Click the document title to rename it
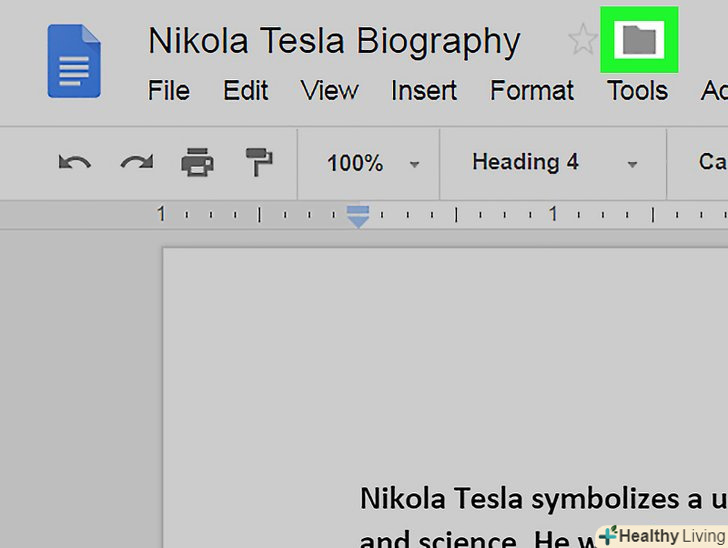728x548 pixels. [334, 41]
